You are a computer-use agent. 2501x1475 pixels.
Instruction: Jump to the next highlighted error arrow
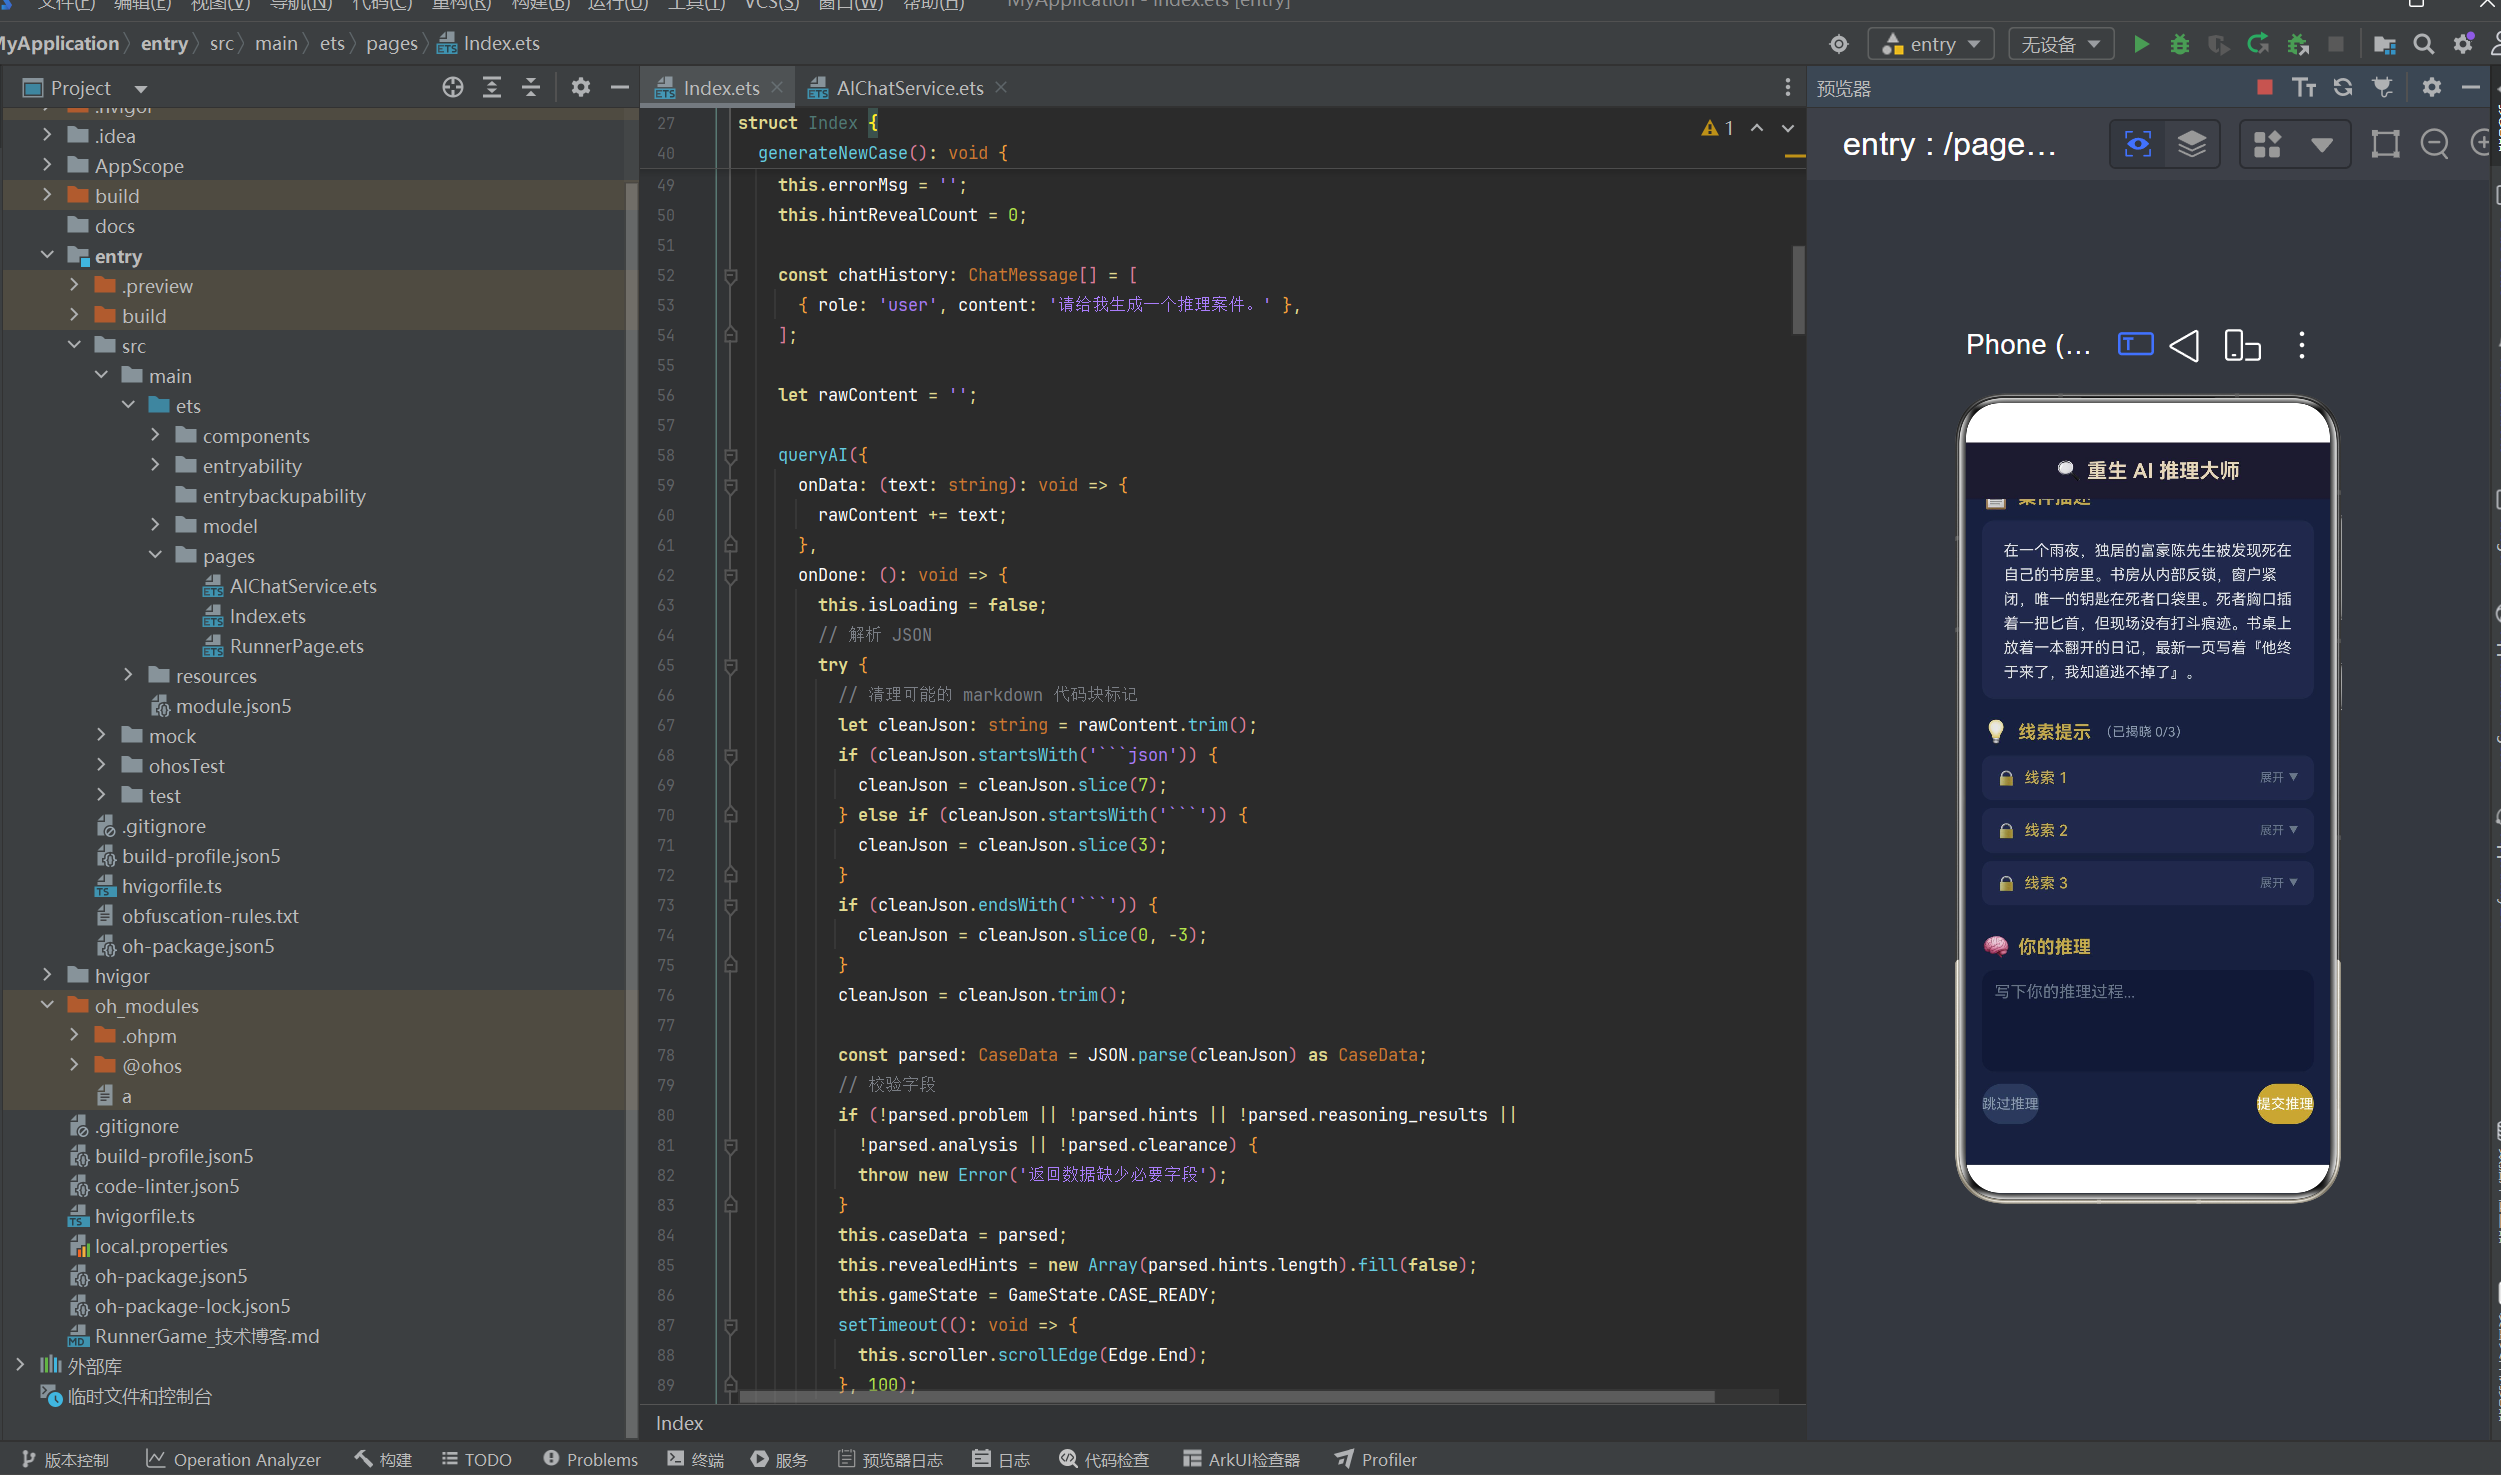[1788, 128]
